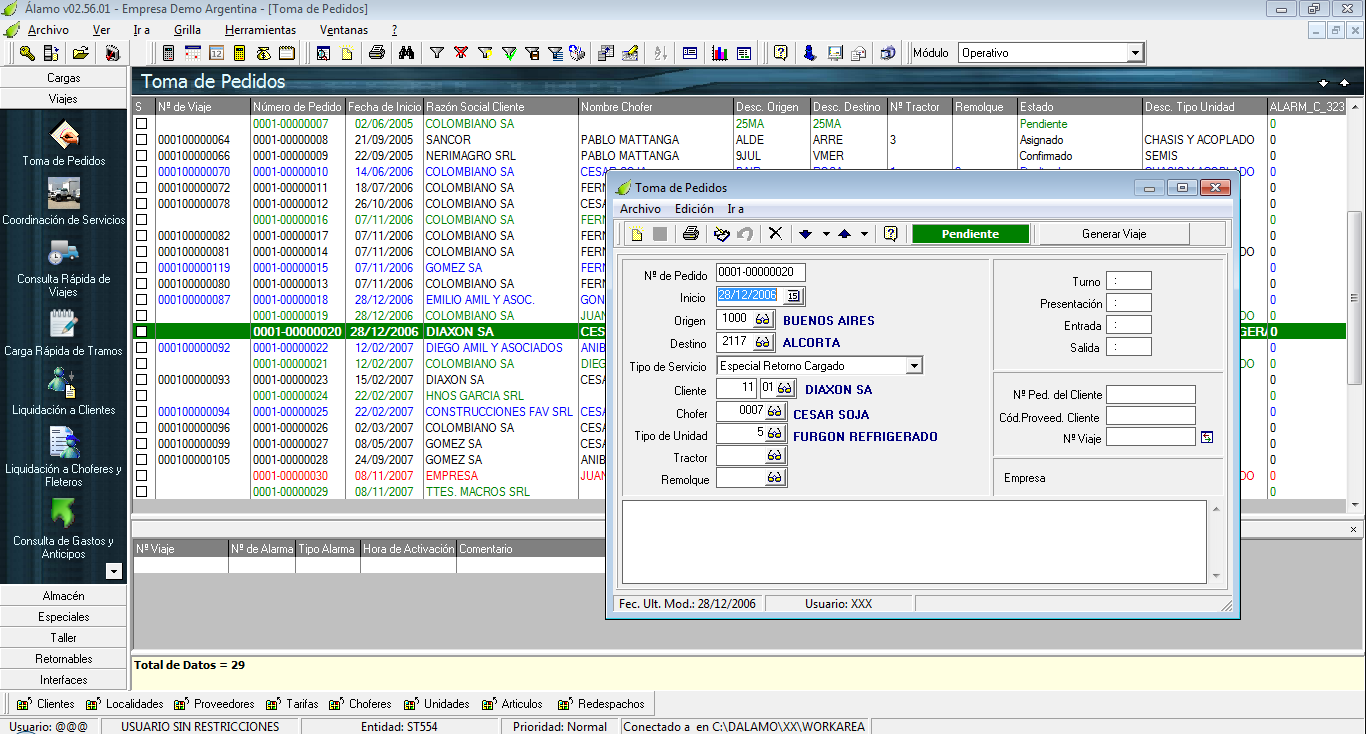Click lookup glasses beside Origen field

[763, 319]
